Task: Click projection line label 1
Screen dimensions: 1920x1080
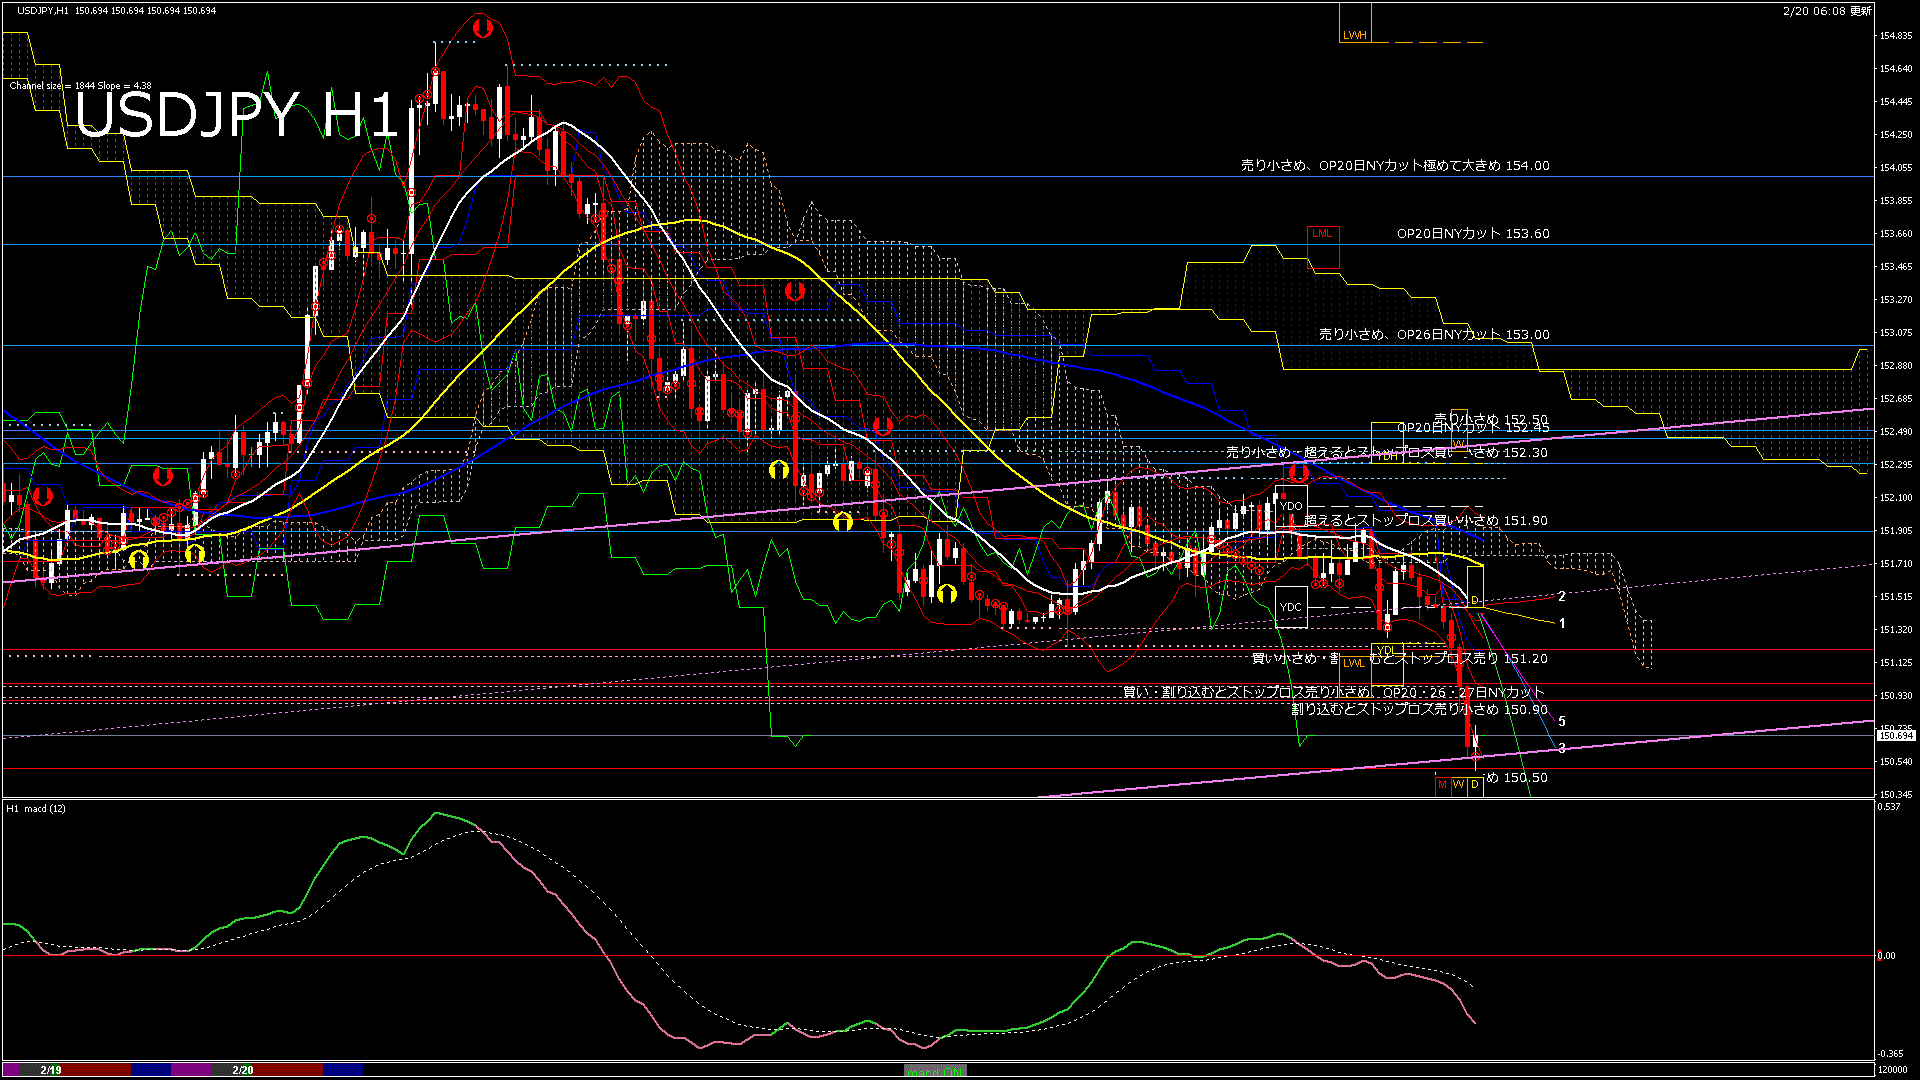Action: pos(1562,623)
